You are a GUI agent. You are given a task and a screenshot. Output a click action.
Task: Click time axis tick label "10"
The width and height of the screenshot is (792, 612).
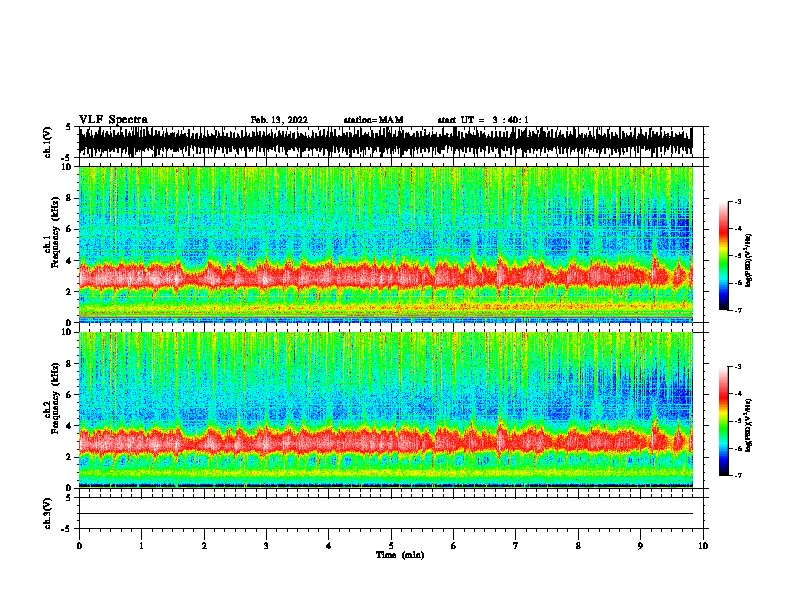click(x=703, y=546)
